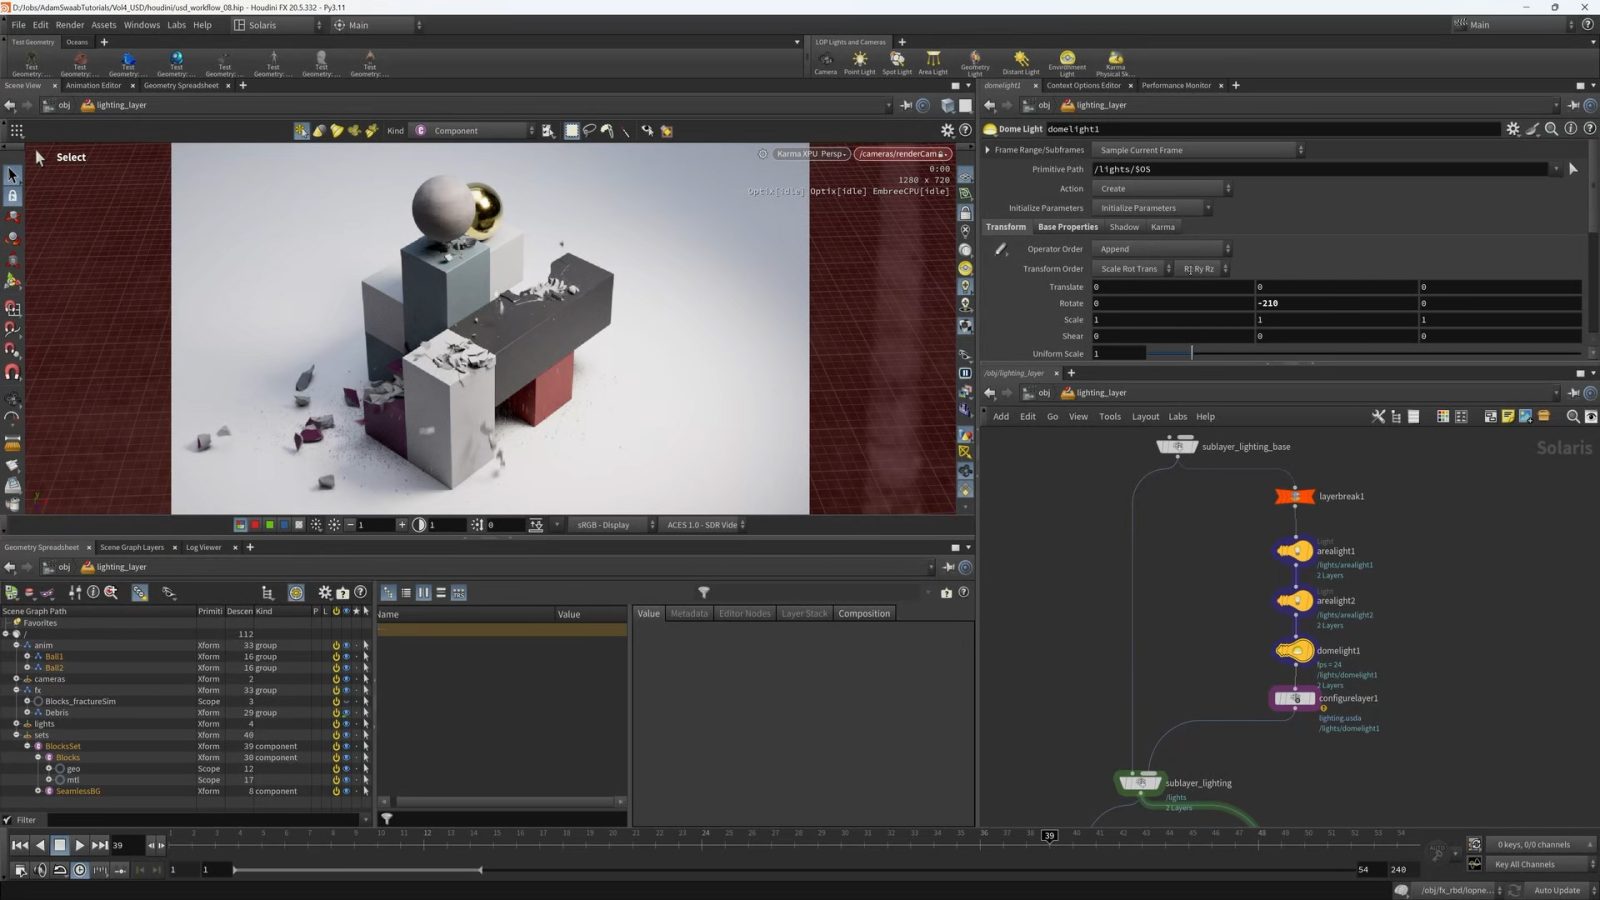Create an Area Light from the shelf
This screenshot has height=900, width=1600.
tap(932, 60)
